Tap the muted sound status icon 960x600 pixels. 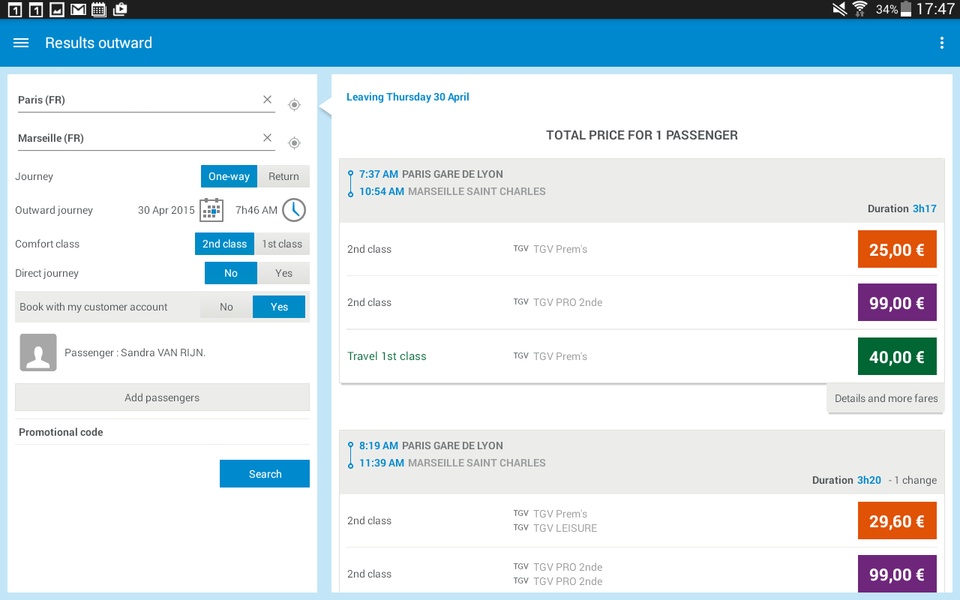(839, 9)
